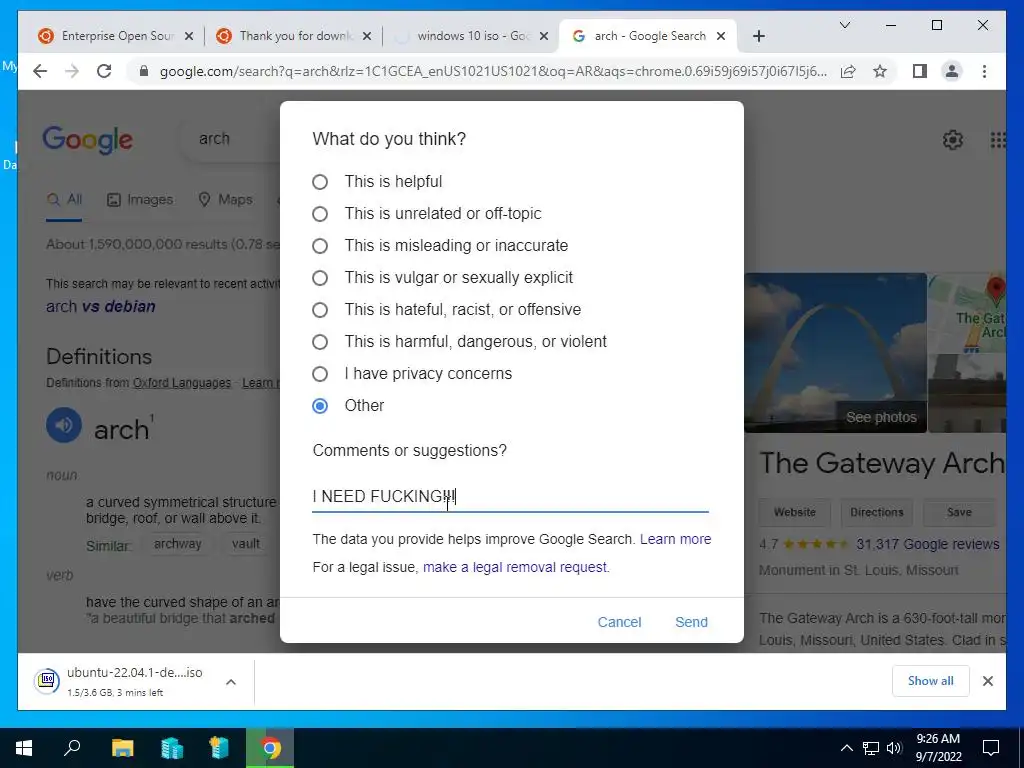This screenshot has height=768, width=1024.
Task: Open the volume control in tray
Action: tap(895, 748)
